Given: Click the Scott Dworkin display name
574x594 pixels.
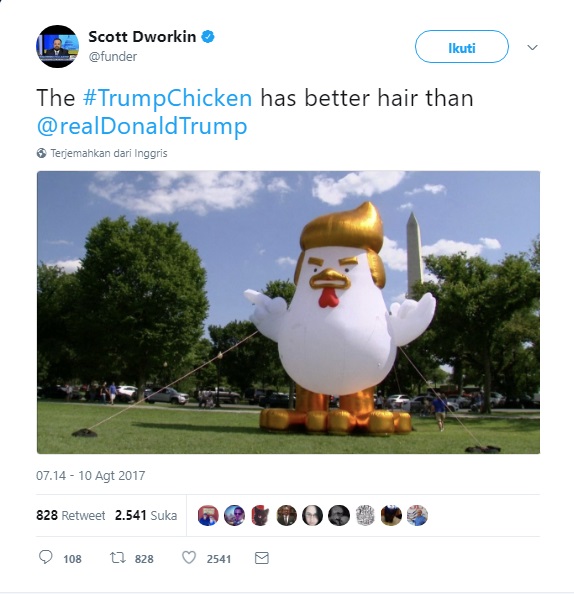Looking at the screenshot, I should (142, 37).
